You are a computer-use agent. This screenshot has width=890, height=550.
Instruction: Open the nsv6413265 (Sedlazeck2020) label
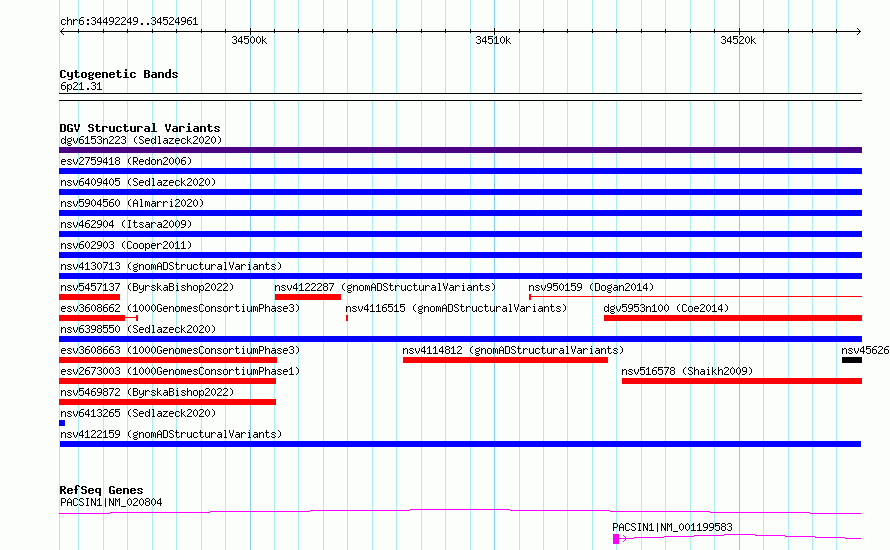pos(138,413)
